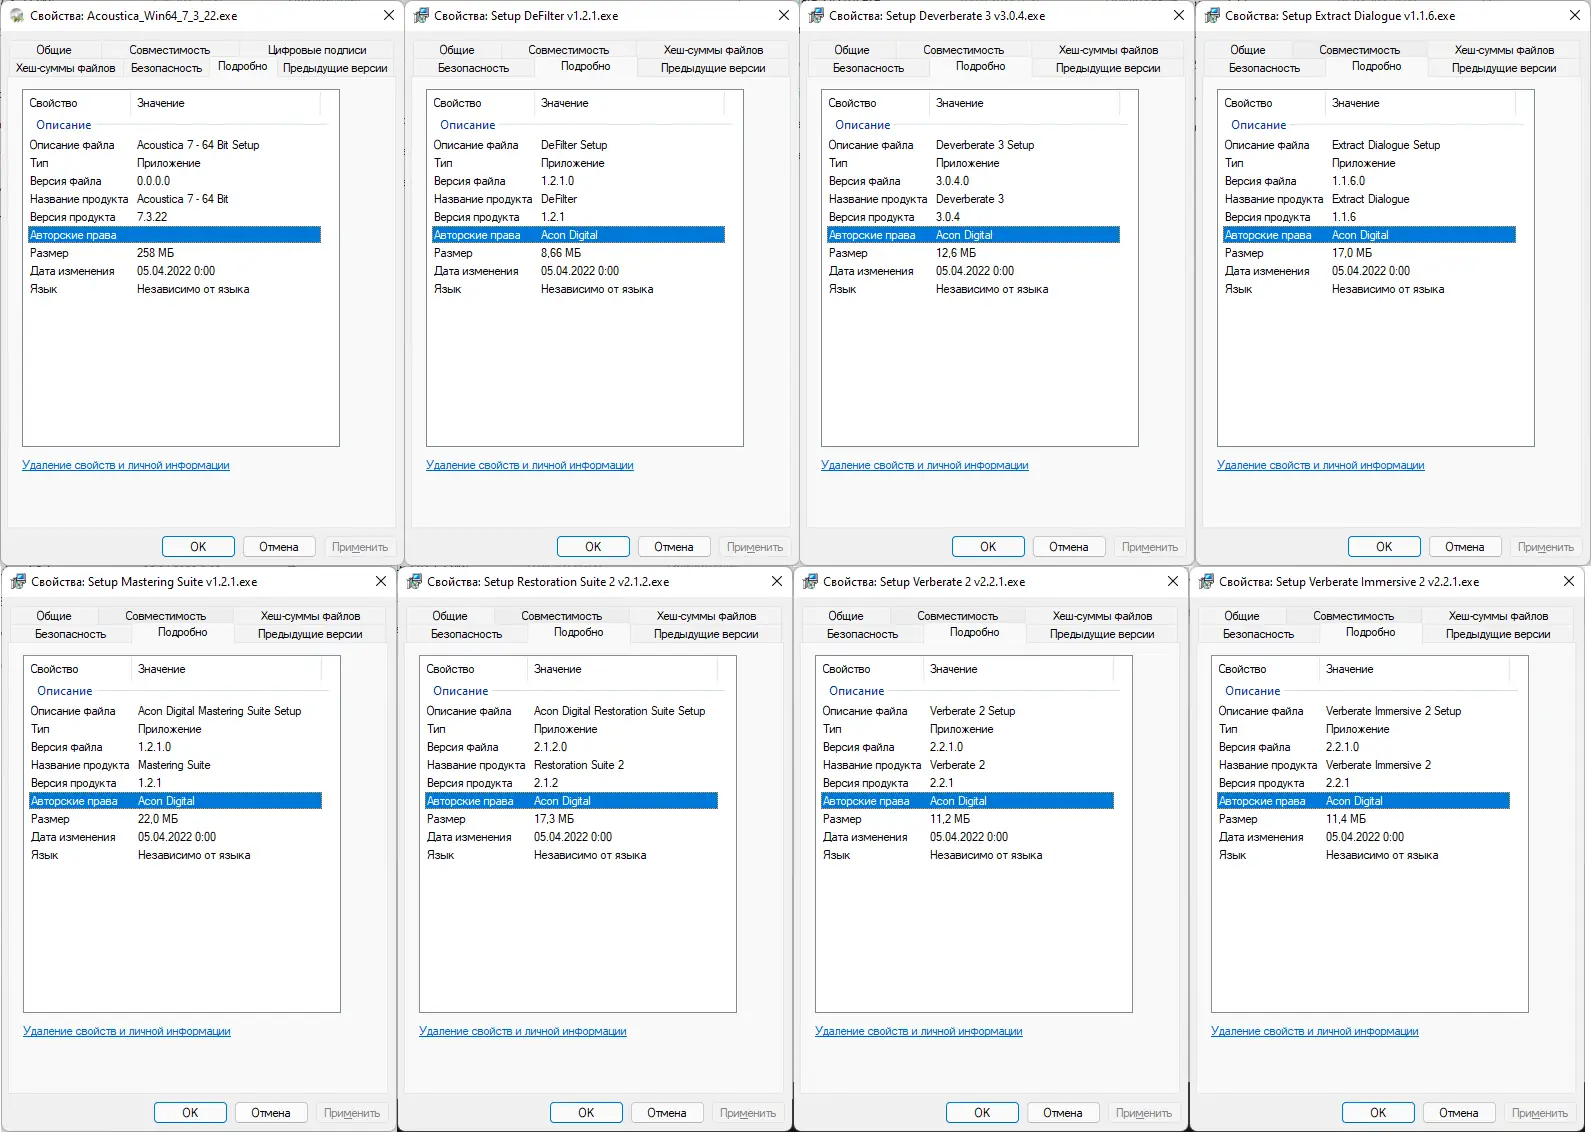Switch to Безопасность tab in the Extract Dialogue window

1264,68
